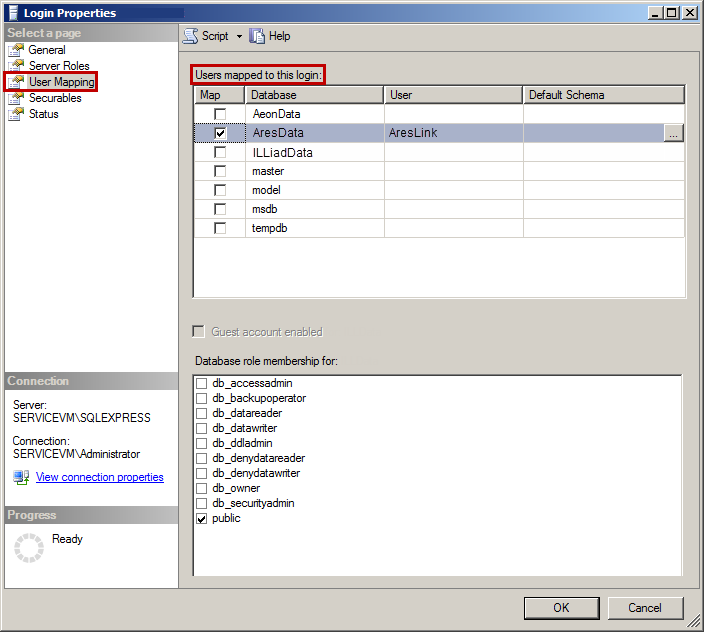Uncheck the Map box for AresData
The height and width of the screenshot is (632, 704).
[220, 133]
